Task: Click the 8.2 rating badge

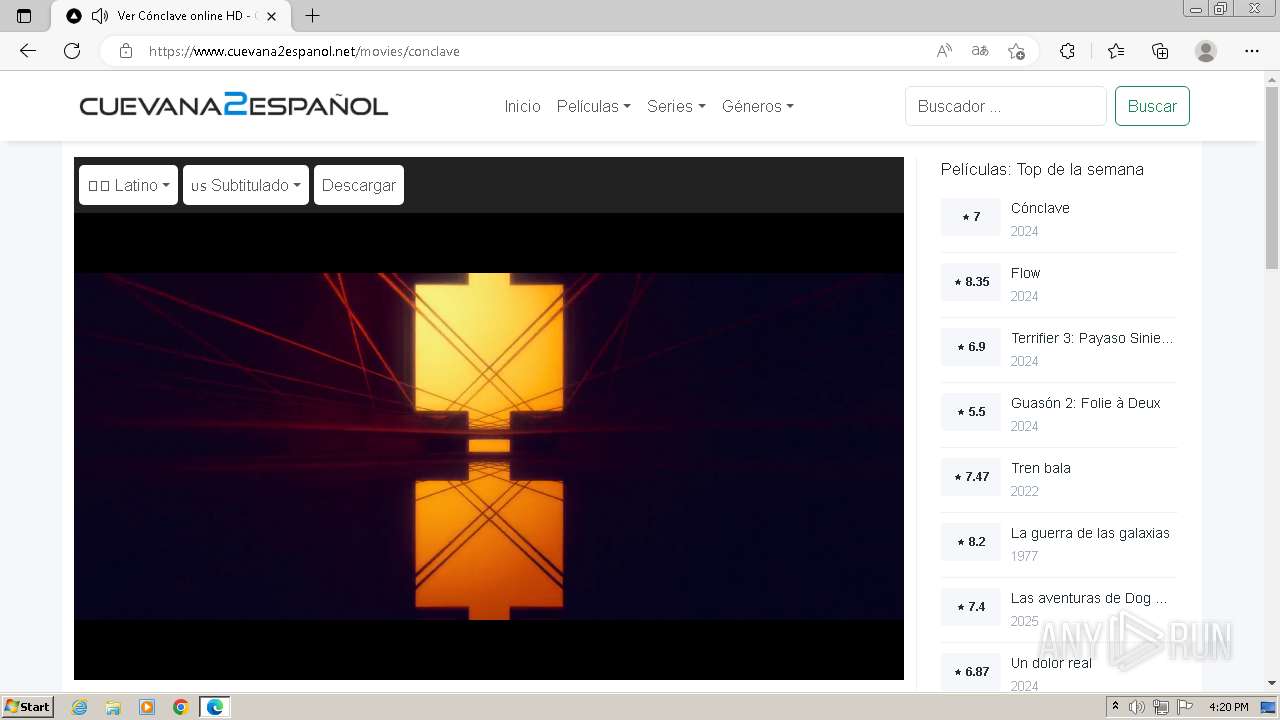Action: point(971,542)
